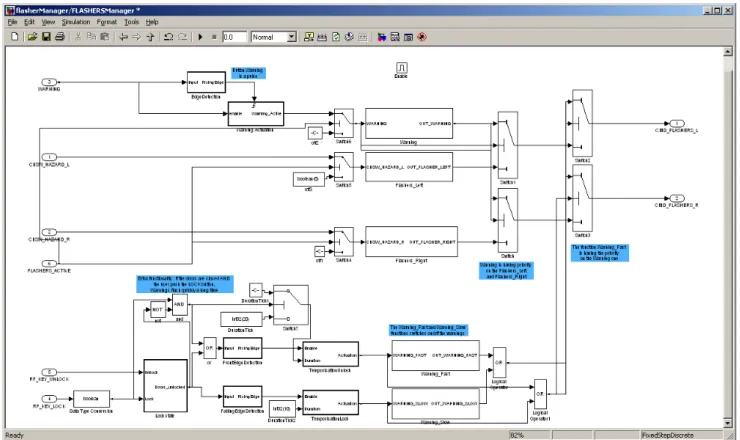This screenshot has height=440, width=740.
Task: Select the Warning_Fast subsystem block
Action: (436, 355)
